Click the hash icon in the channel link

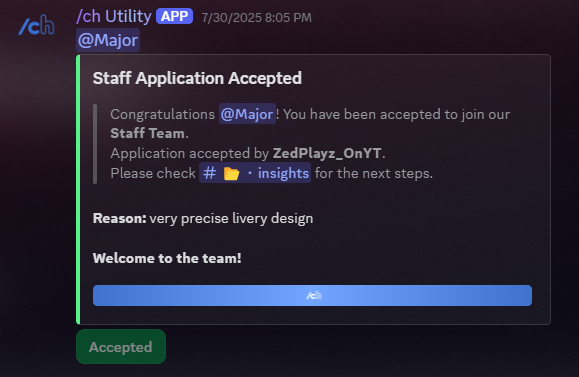click(209, 173)
